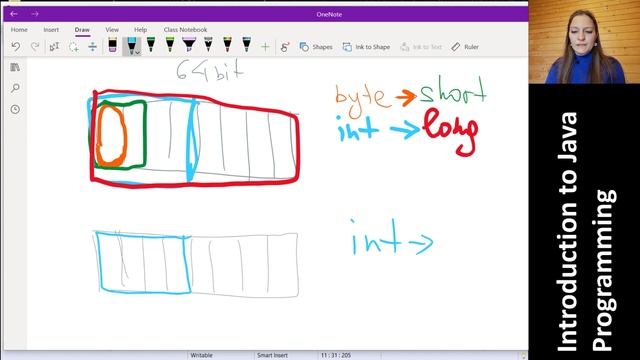Choose the Insert or remove space tool
This screenshot has height=360, width=640.
(x=93, y=47)
